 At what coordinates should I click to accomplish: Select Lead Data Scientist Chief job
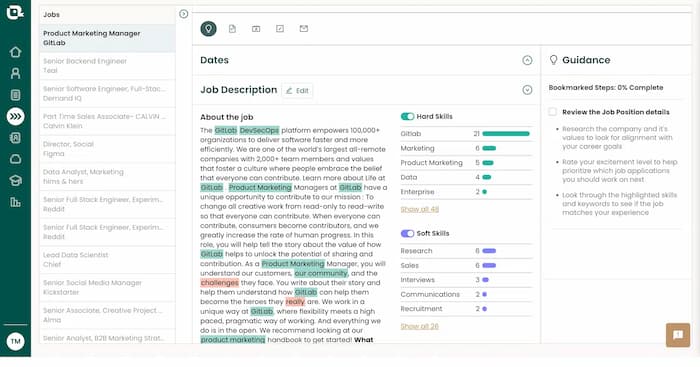(108, 259)
